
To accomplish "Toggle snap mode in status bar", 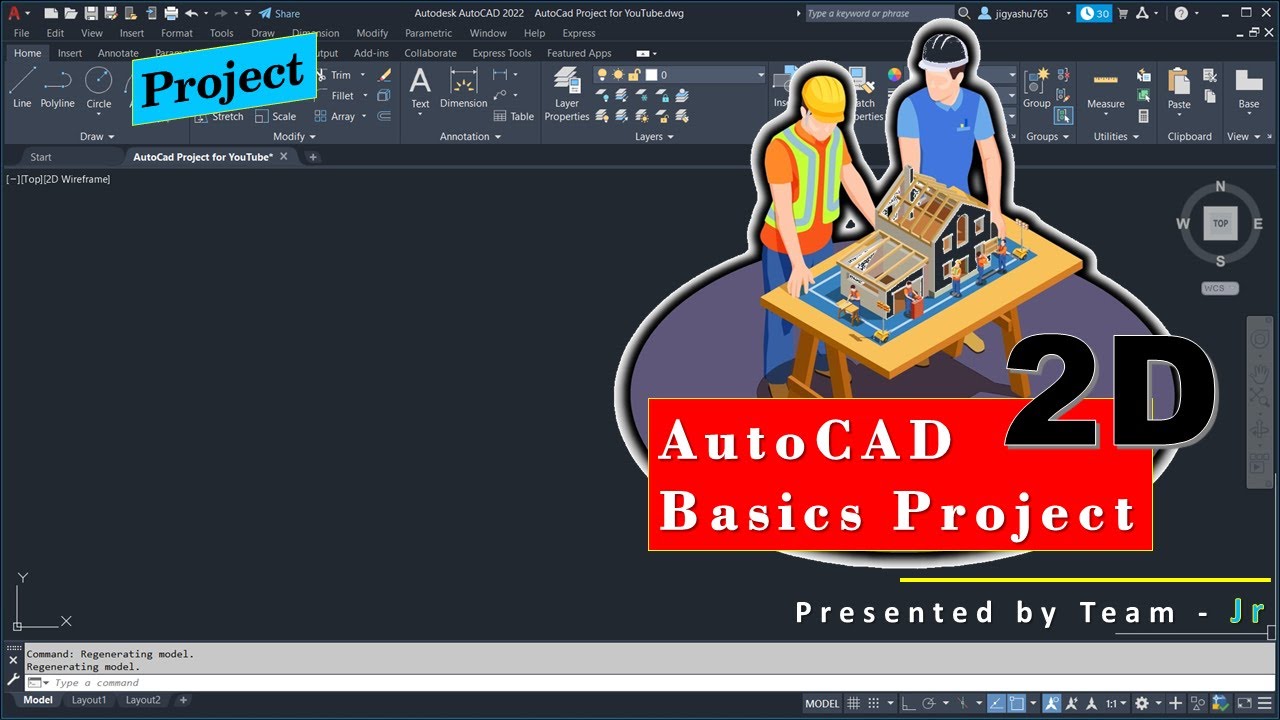I will tap(874, 703).
